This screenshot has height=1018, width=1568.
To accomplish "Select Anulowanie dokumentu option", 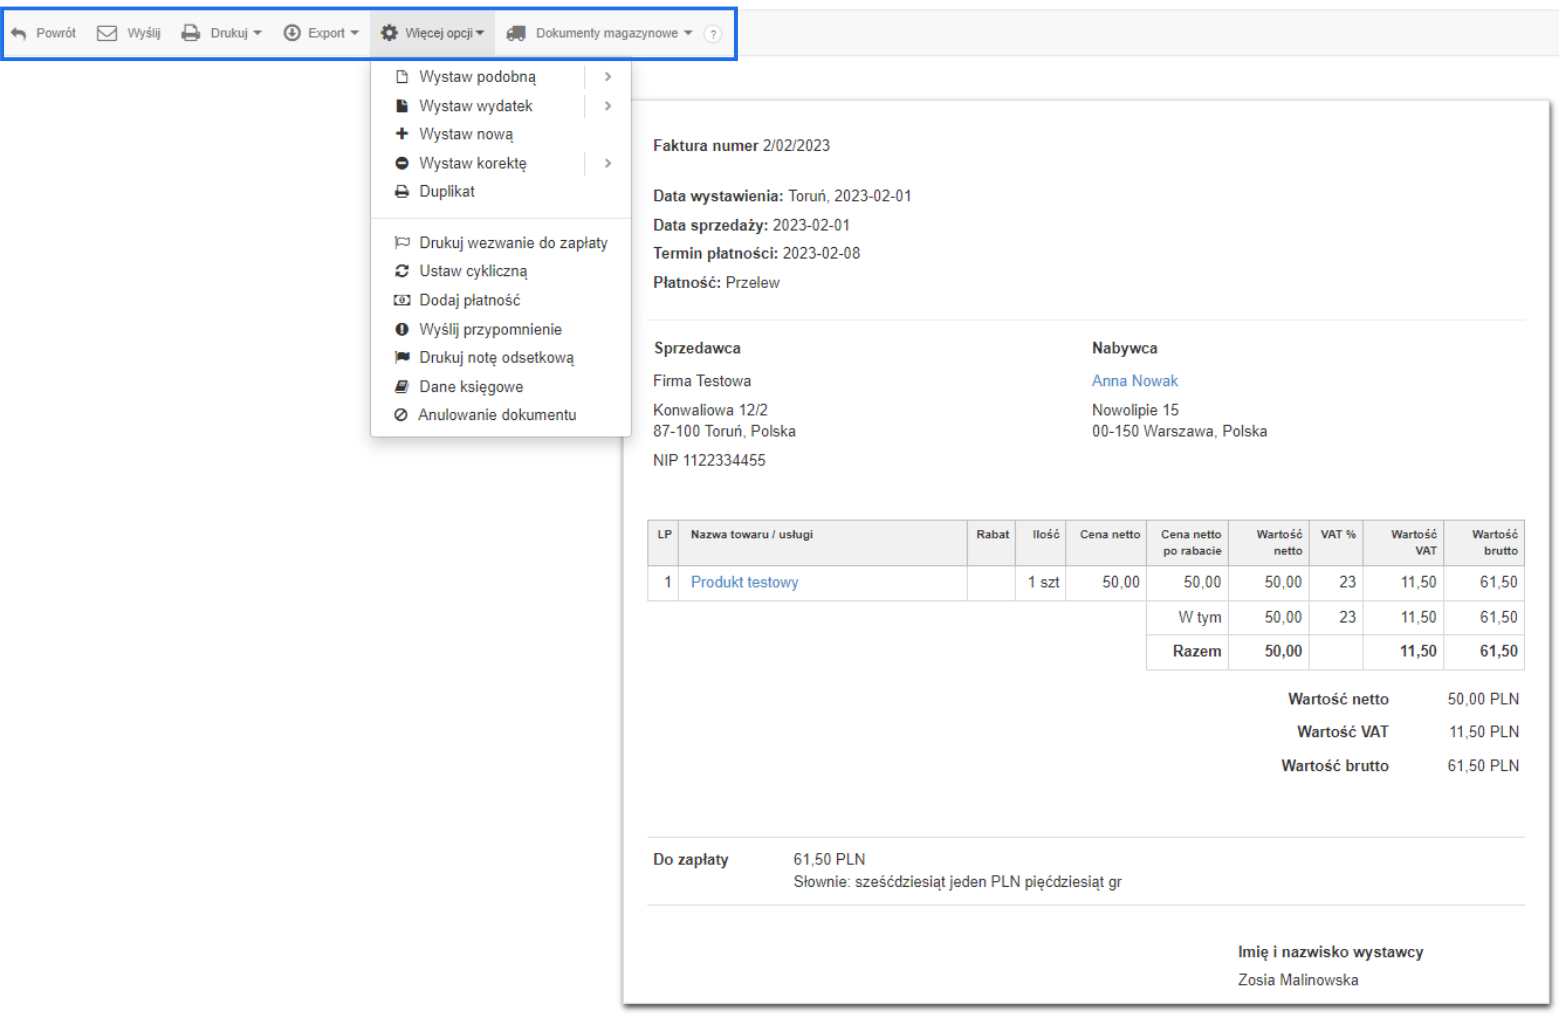I will [x=496, y=415].
